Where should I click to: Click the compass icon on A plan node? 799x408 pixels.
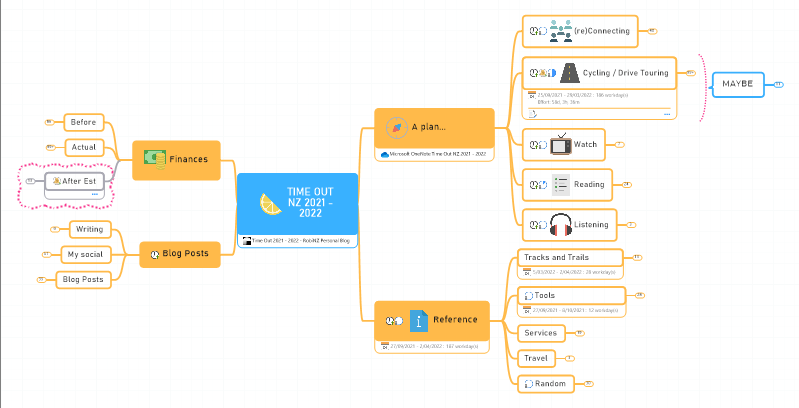[x=396, y=127]
